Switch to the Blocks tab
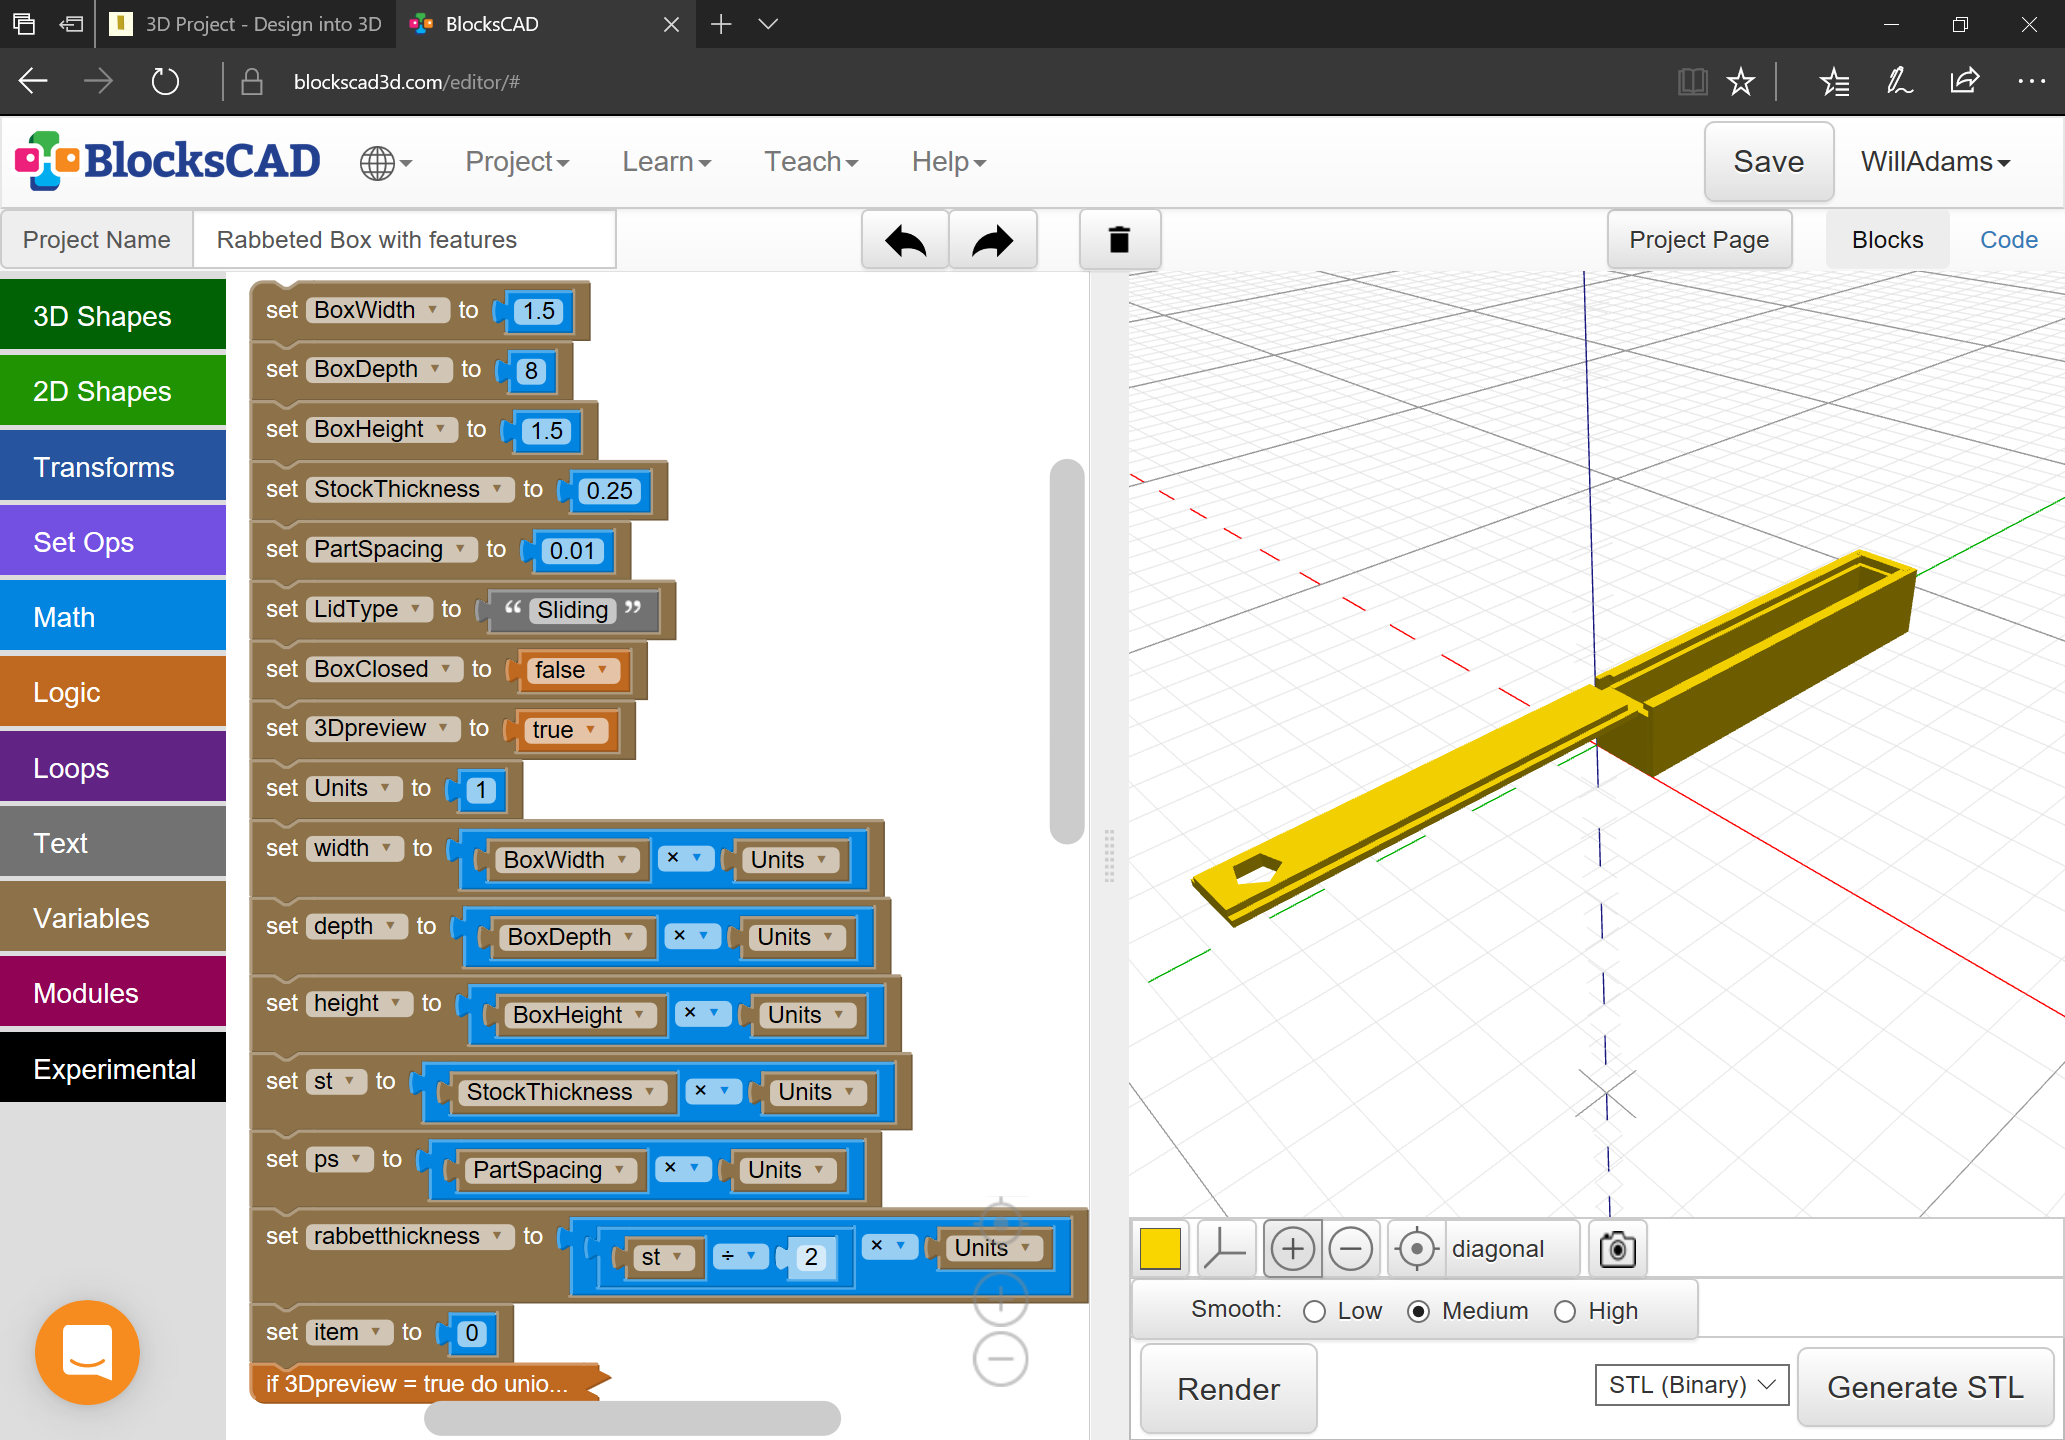Screen dimensions: 2065x1440 pos(1887,240)
